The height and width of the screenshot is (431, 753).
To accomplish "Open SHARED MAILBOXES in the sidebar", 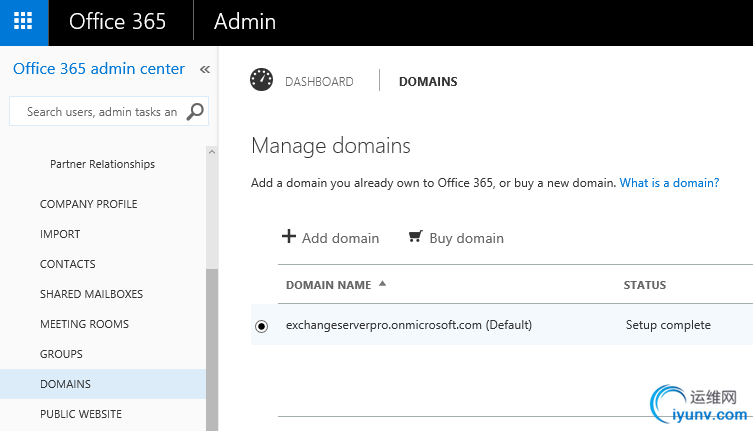I will [91, 294].
